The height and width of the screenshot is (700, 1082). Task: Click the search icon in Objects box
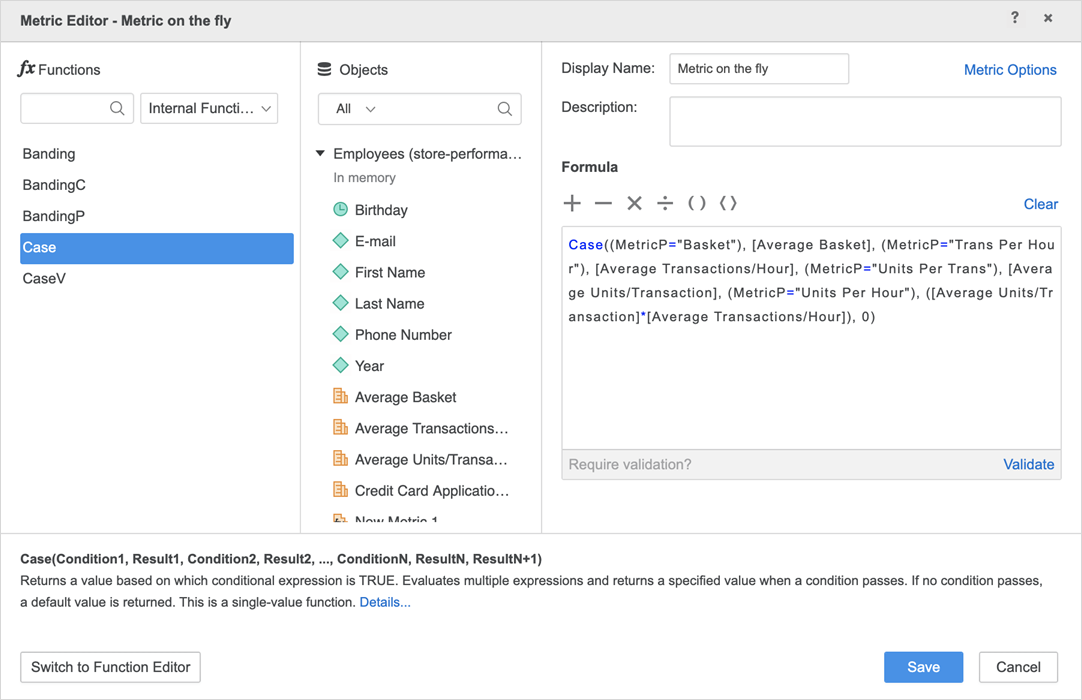point(504,109)
